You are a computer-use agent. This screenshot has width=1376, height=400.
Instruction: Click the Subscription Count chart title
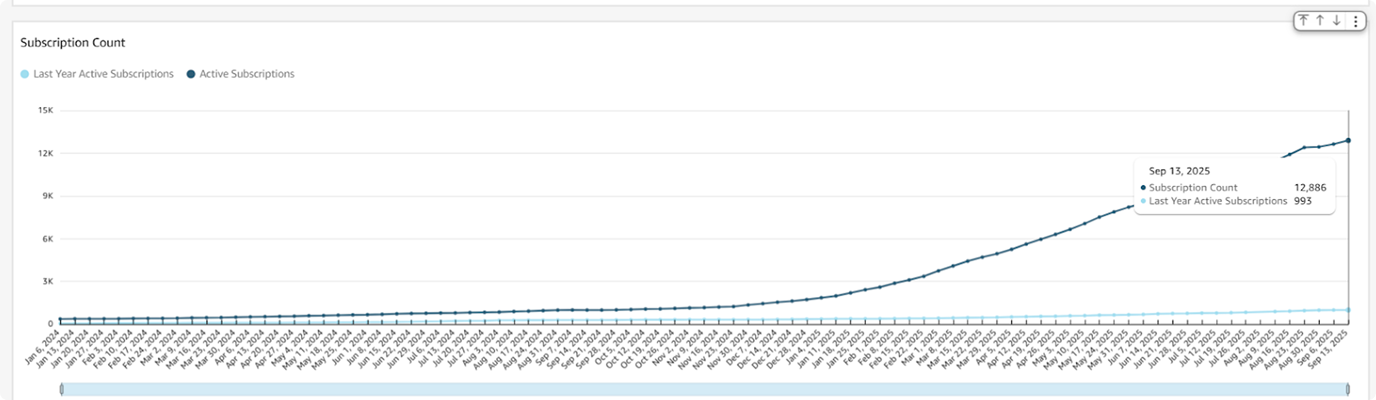[72, 43]
